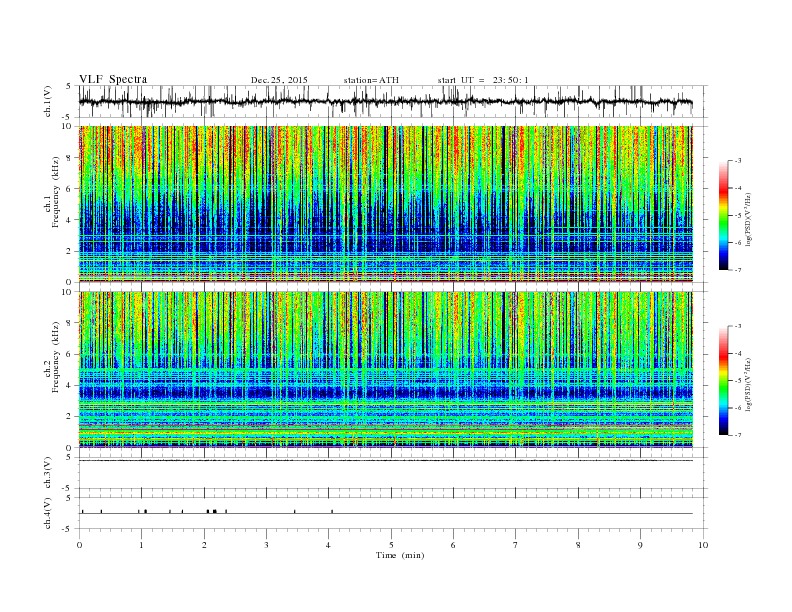Click the "-4" tick on ch.2 color bar

point(738,353)
